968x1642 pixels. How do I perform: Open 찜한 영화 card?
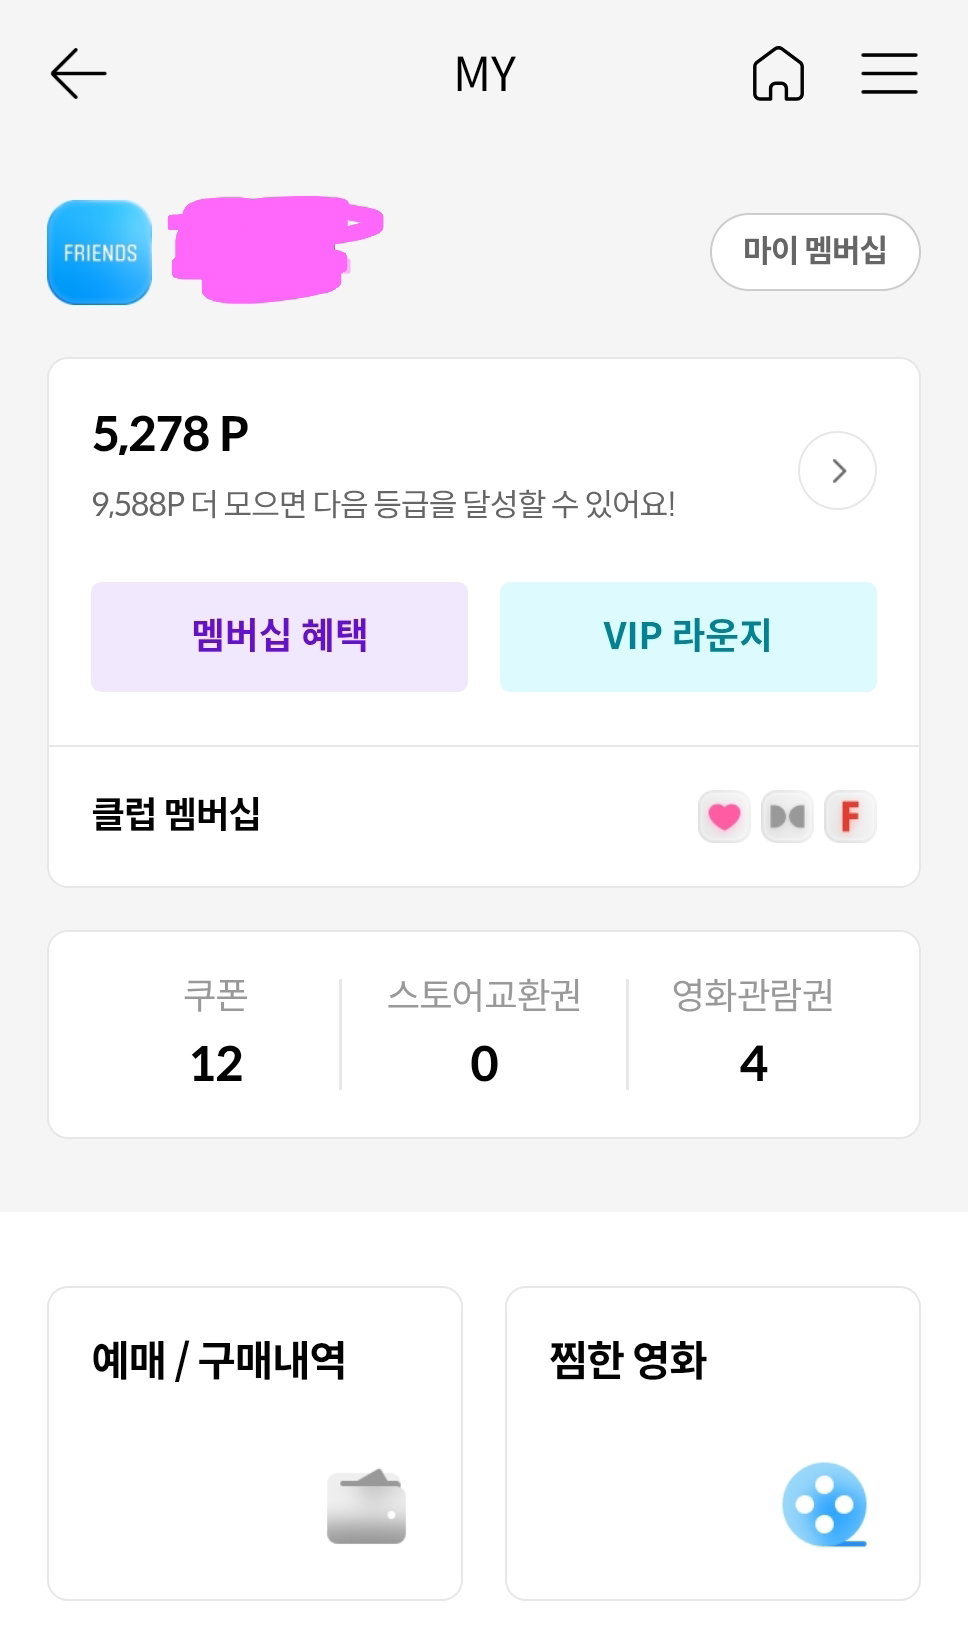pyautogui.click(x=713, y=1443)
